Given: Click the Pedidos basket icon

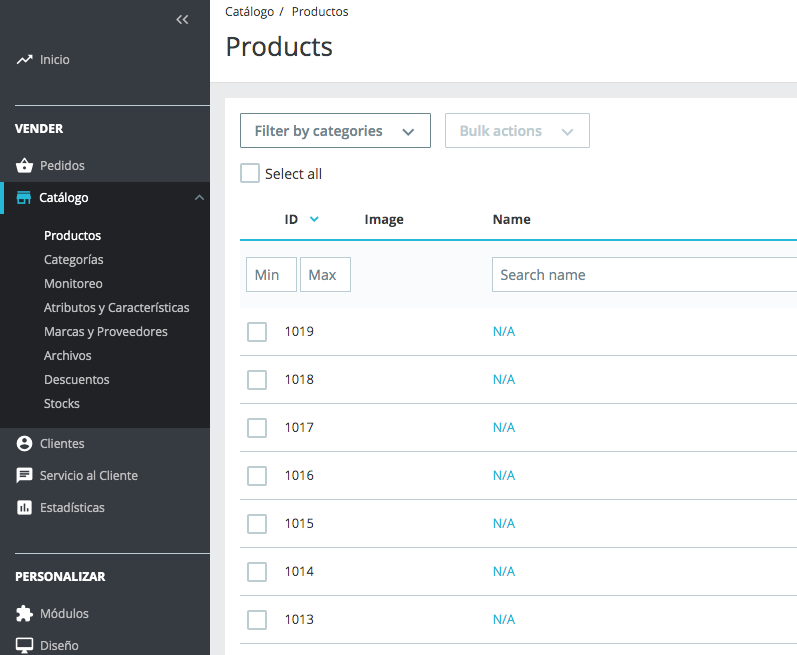Looking at the screenshot, I should 25,166.
